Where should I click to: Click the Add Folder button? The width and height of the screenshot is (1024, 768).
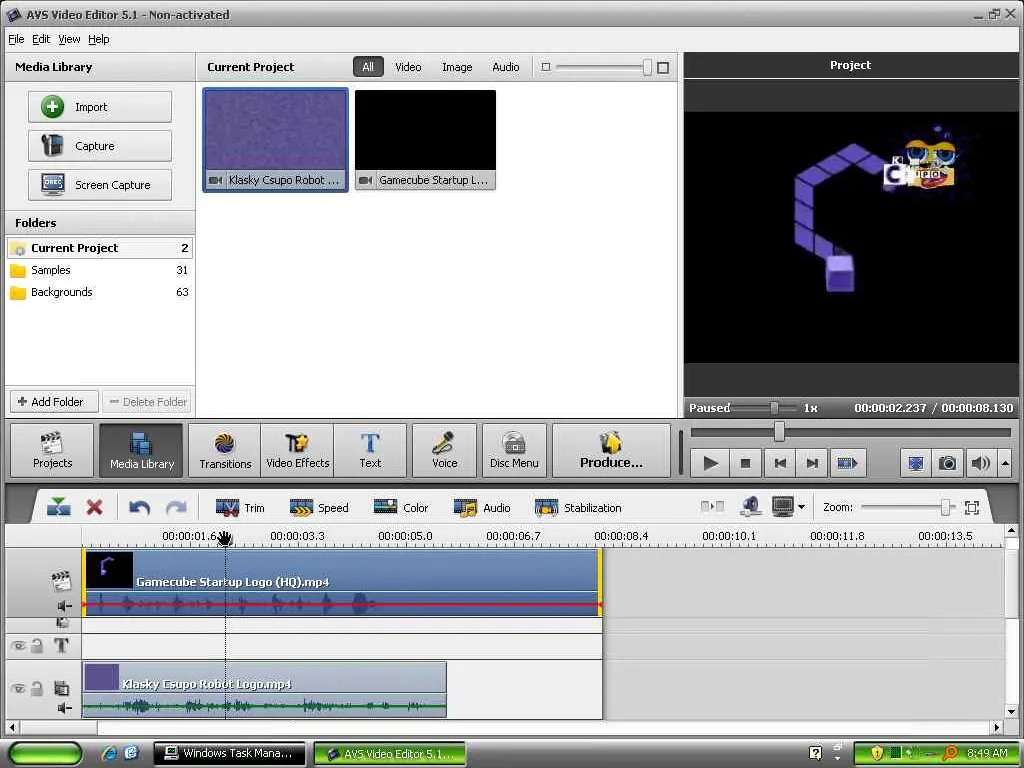(x=54, y=402)
